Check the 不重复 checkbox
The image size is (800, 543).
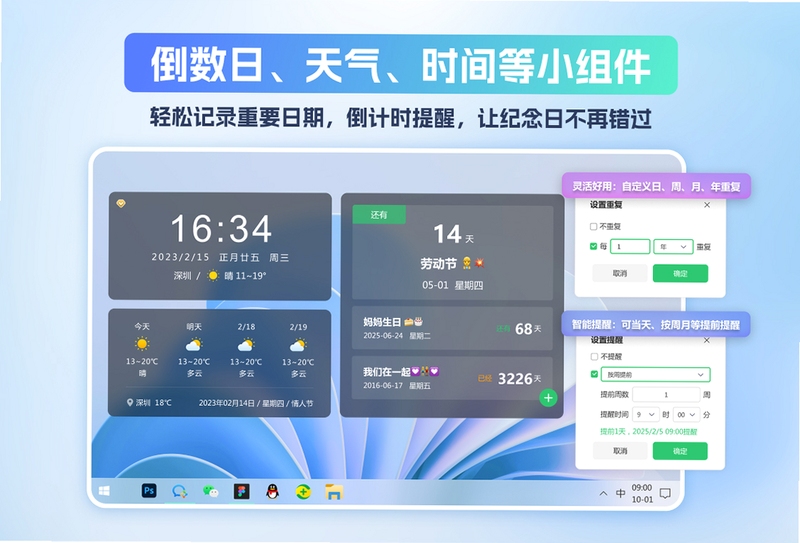point(593,226)
